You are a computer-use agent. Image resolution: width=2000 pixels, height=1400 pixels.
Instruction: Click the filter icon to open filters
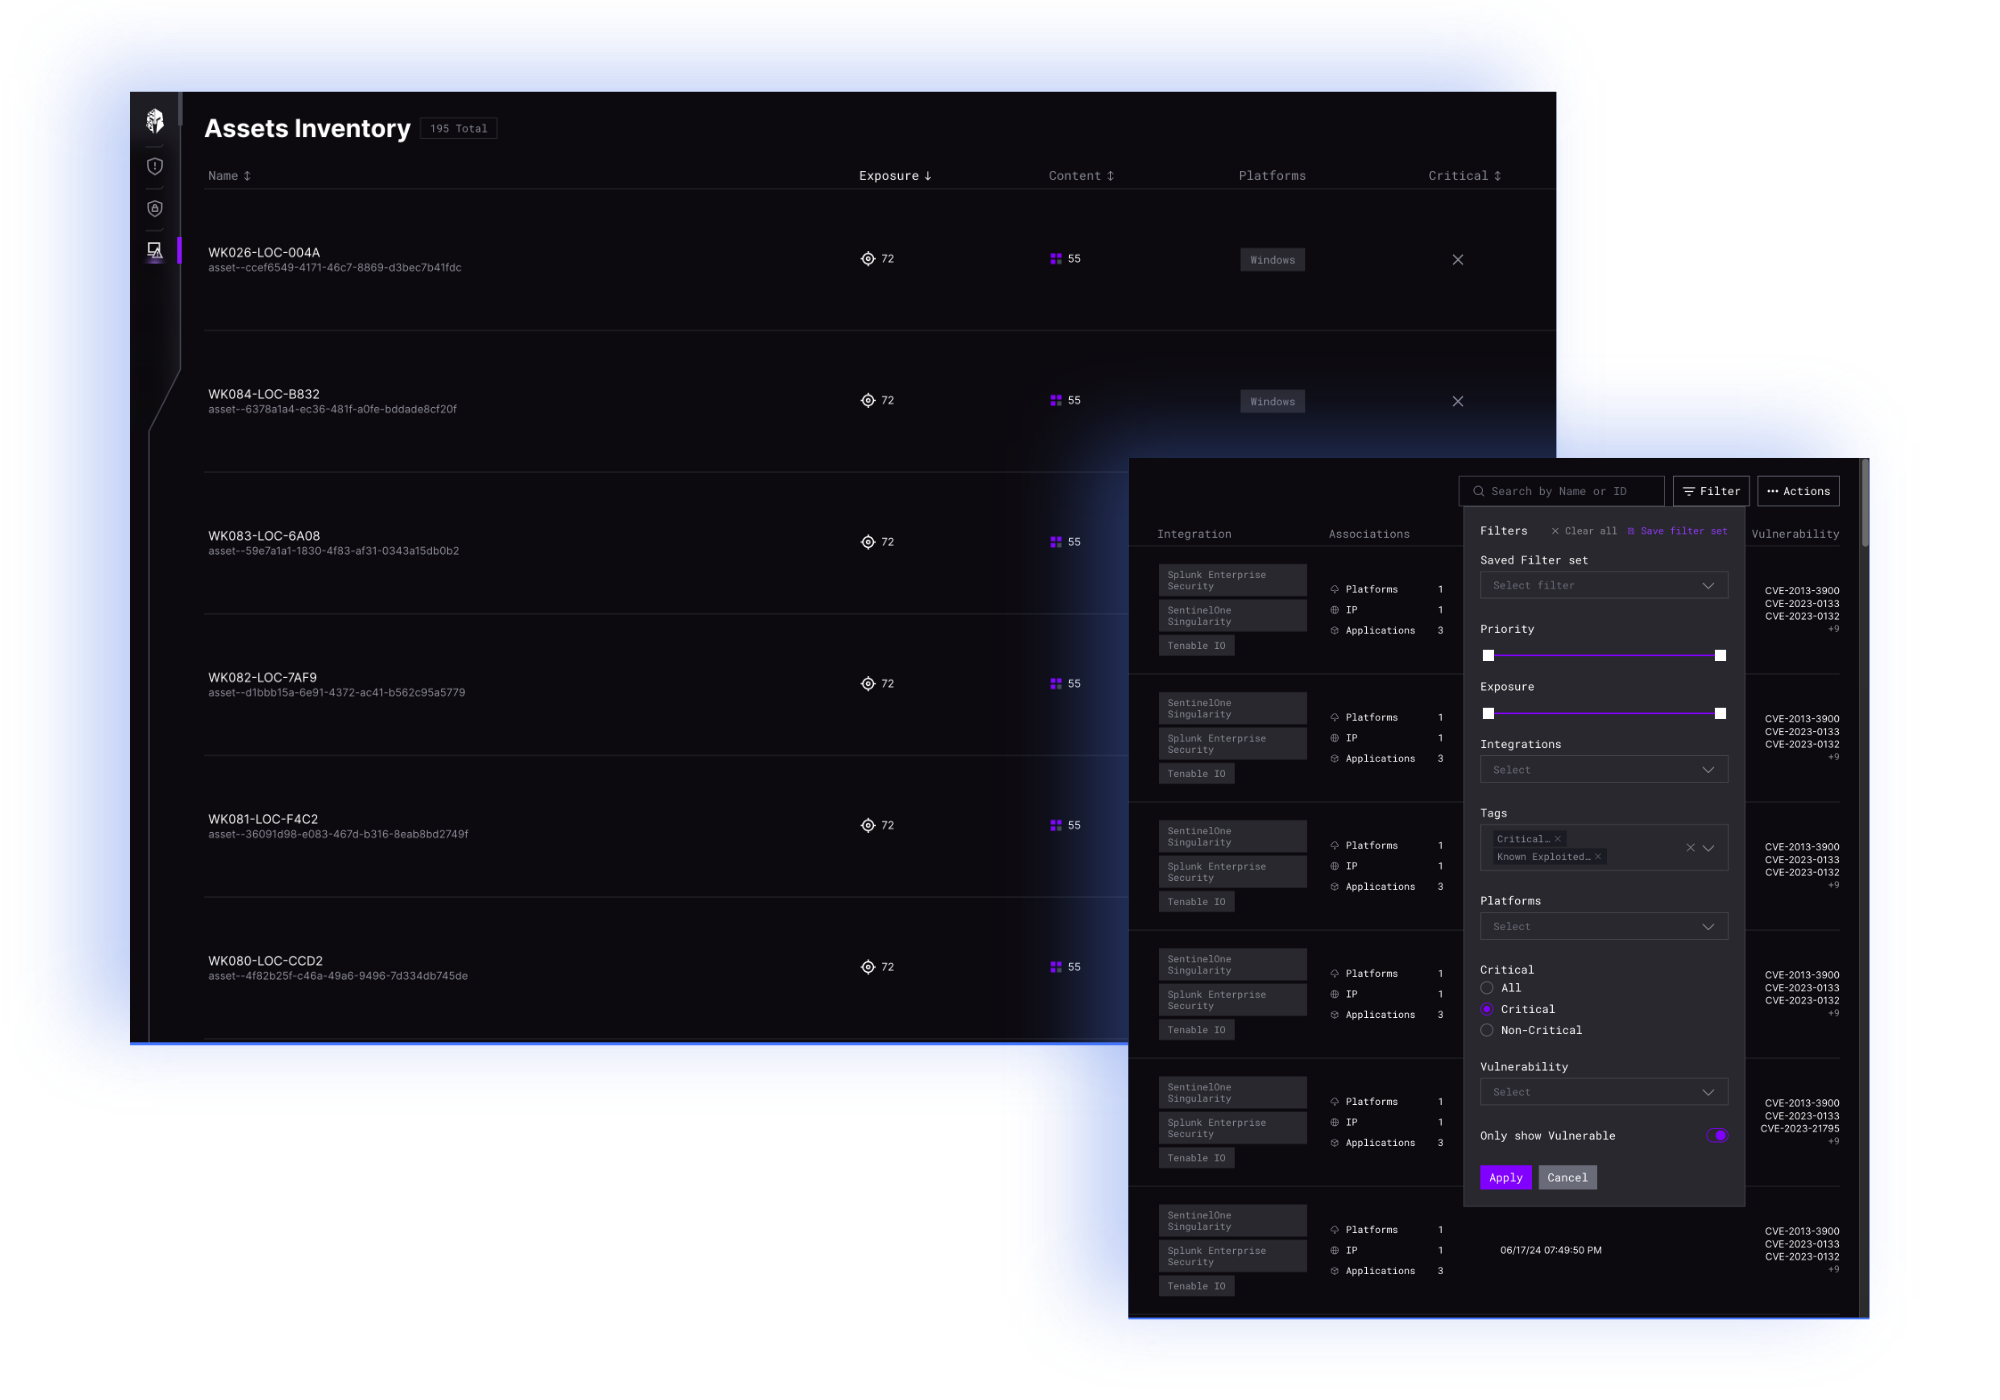point(1711,489)
